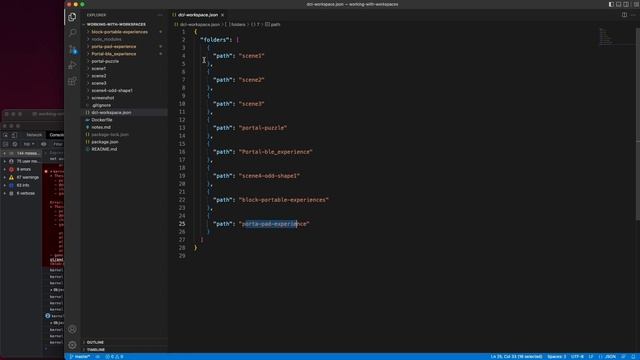The width and height of the screenshot is (640, 360).
Task: Click line number 25 in the gutter
Action: coord(182,224)
